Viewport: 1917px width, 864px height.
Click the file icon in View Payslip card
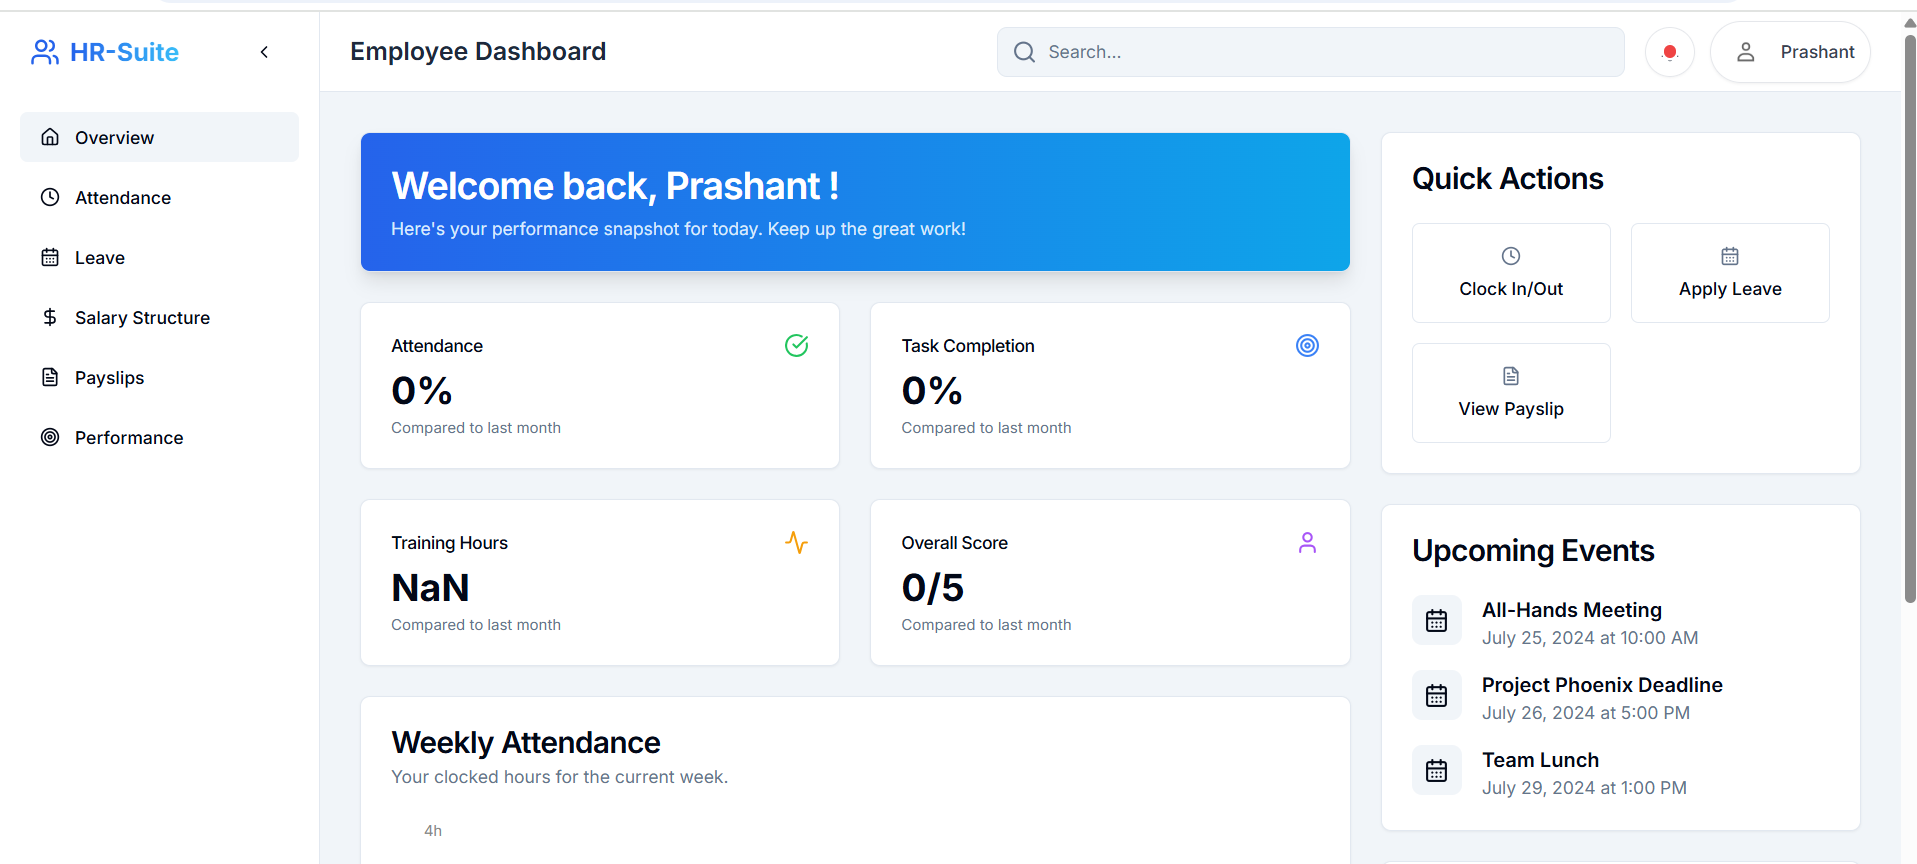click(1511, 376)
